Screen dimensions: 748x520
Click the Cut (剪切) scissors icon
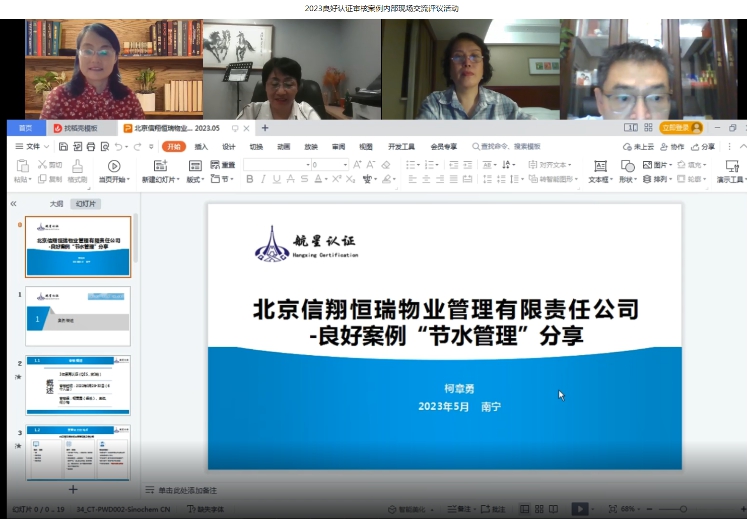click(x=44, y=164)
